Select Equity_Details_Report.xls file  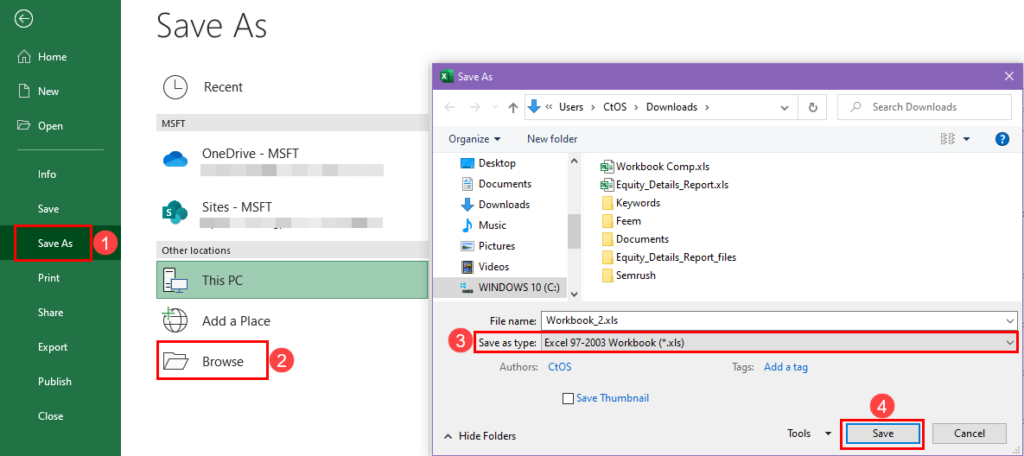(x=664, y=184)
